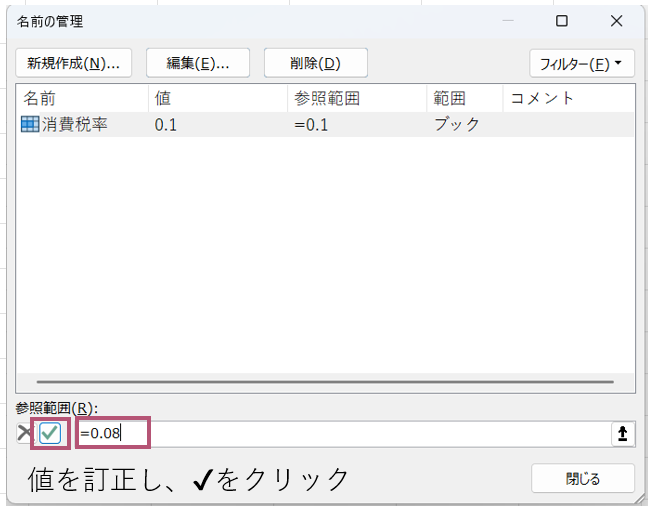Open the 編集(E)... dialog button
The image size is (648, 506).
pyautogui.click(x=198, y=63)
